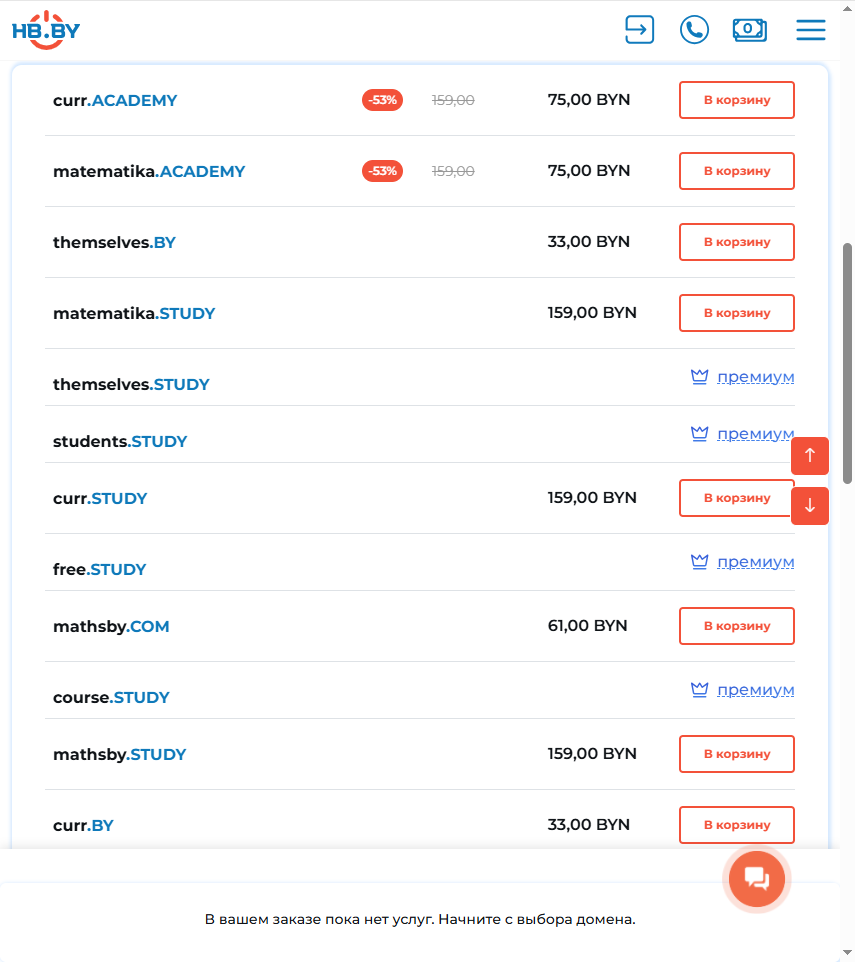Open the login icon in header

(x=639, y=29)
